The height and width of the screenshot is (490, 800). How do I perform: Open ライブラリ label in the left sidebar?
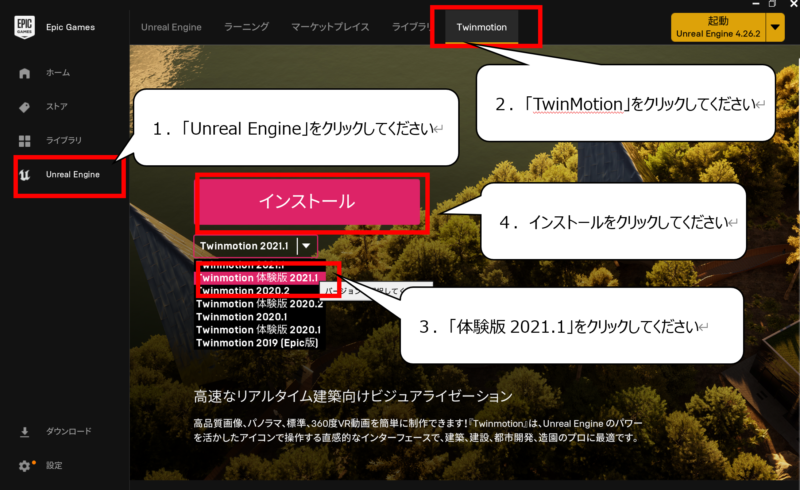(x=64, y=140)
